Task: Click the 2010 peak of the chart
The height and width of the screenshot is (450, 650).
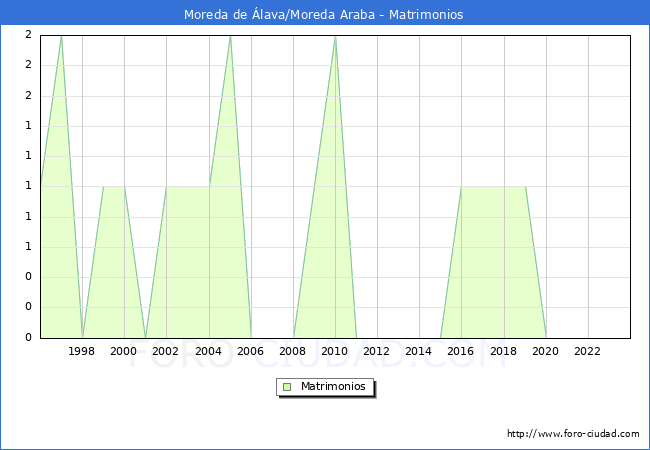Action: [x=335, y=36]
